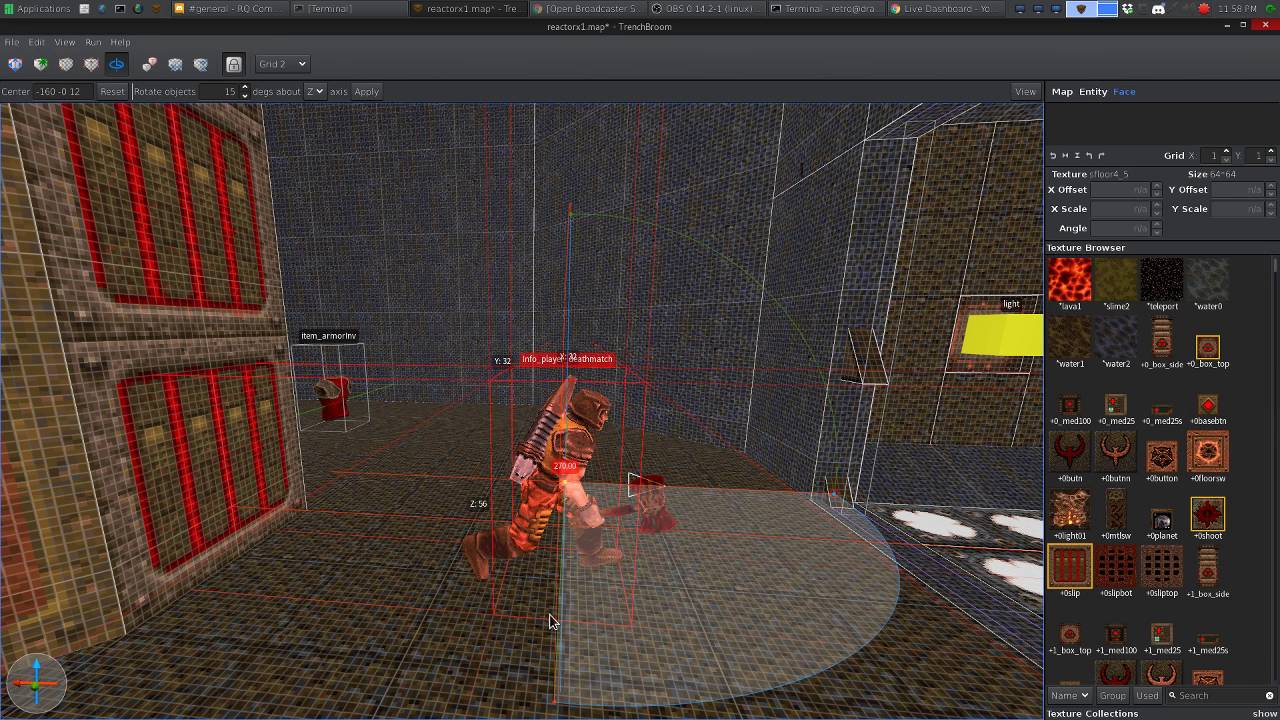Click the Y Scale stepper arrows
Viewport: 1280px width, 720px height.
pyautogui.click(x=1271, y=209)
